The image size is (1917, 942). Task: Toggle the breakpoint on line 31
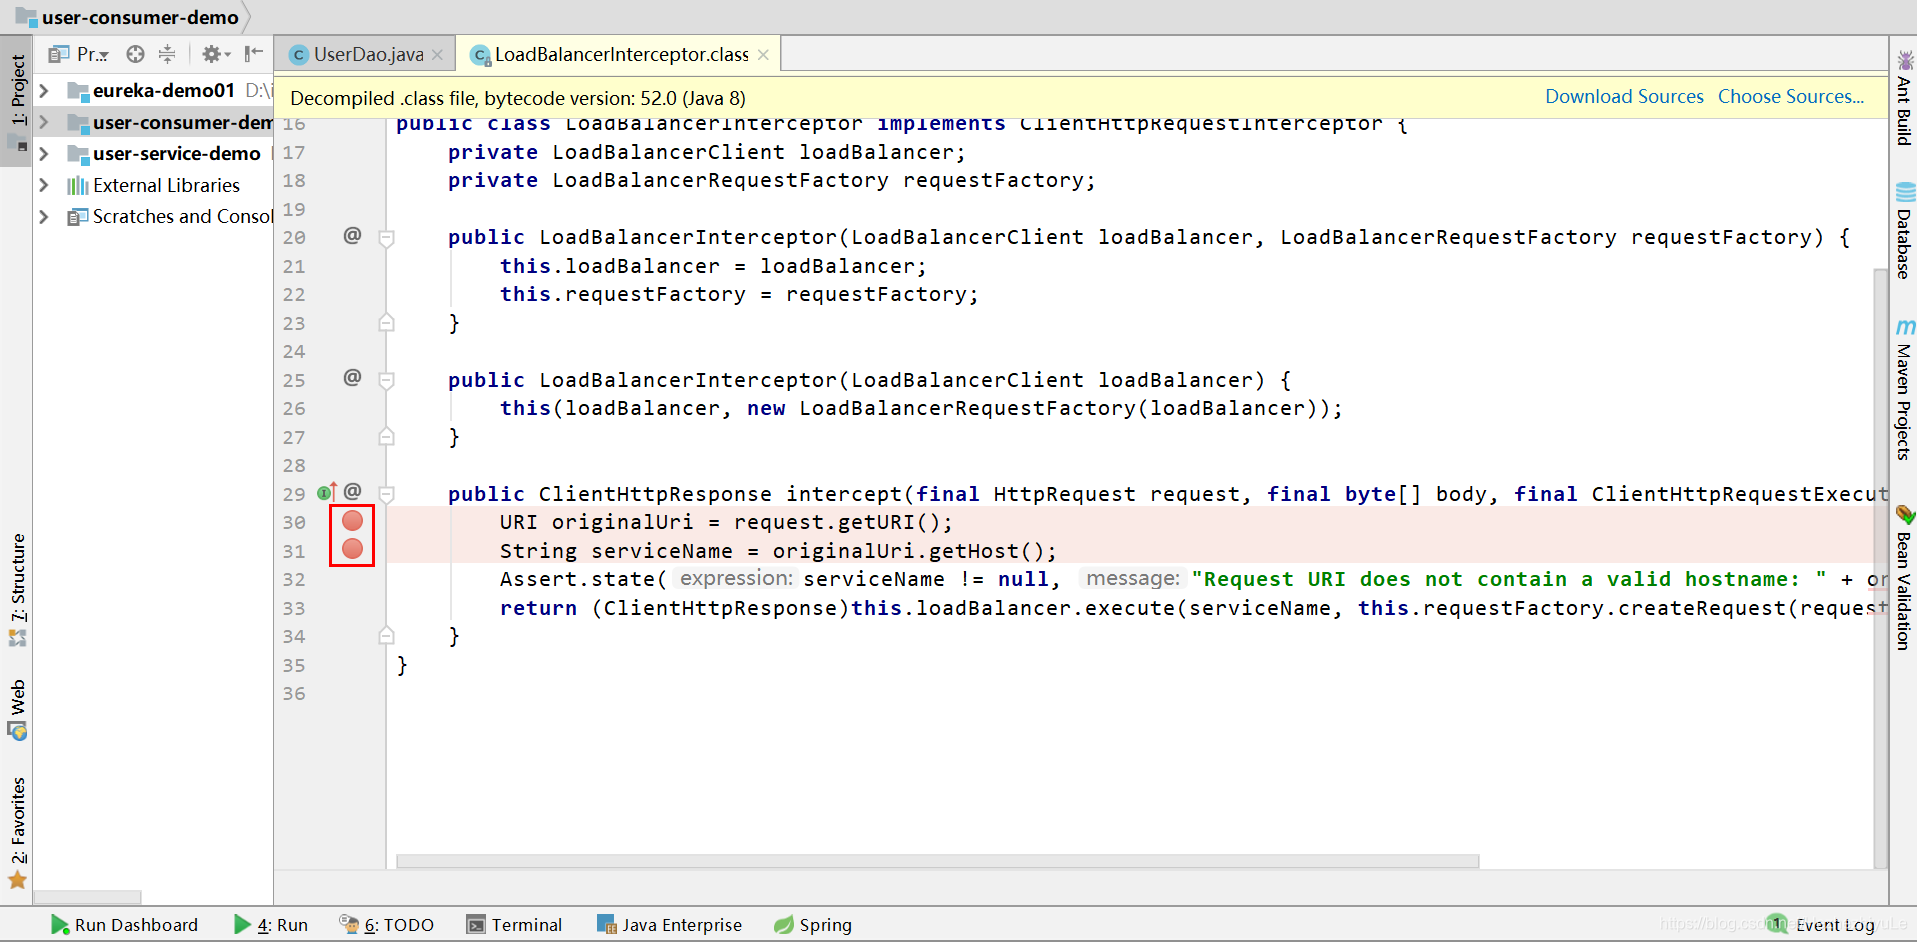(x=352, y=549)
